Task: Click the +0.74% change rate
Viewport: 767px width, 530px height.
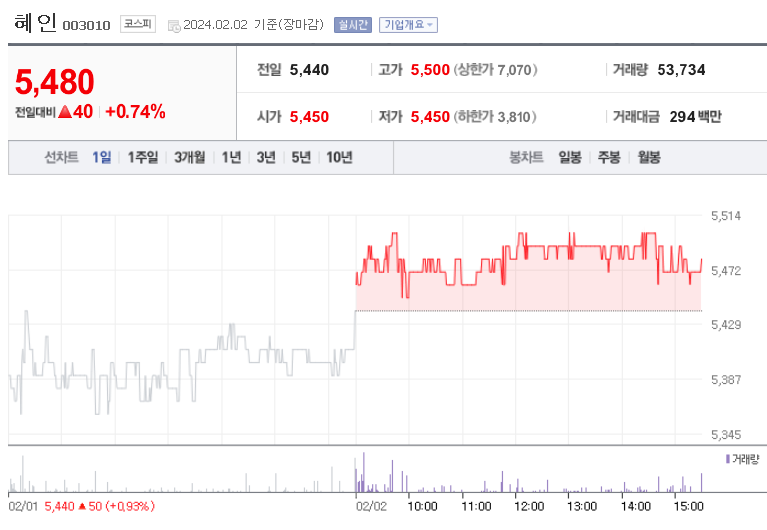Action: pos(135,112)
